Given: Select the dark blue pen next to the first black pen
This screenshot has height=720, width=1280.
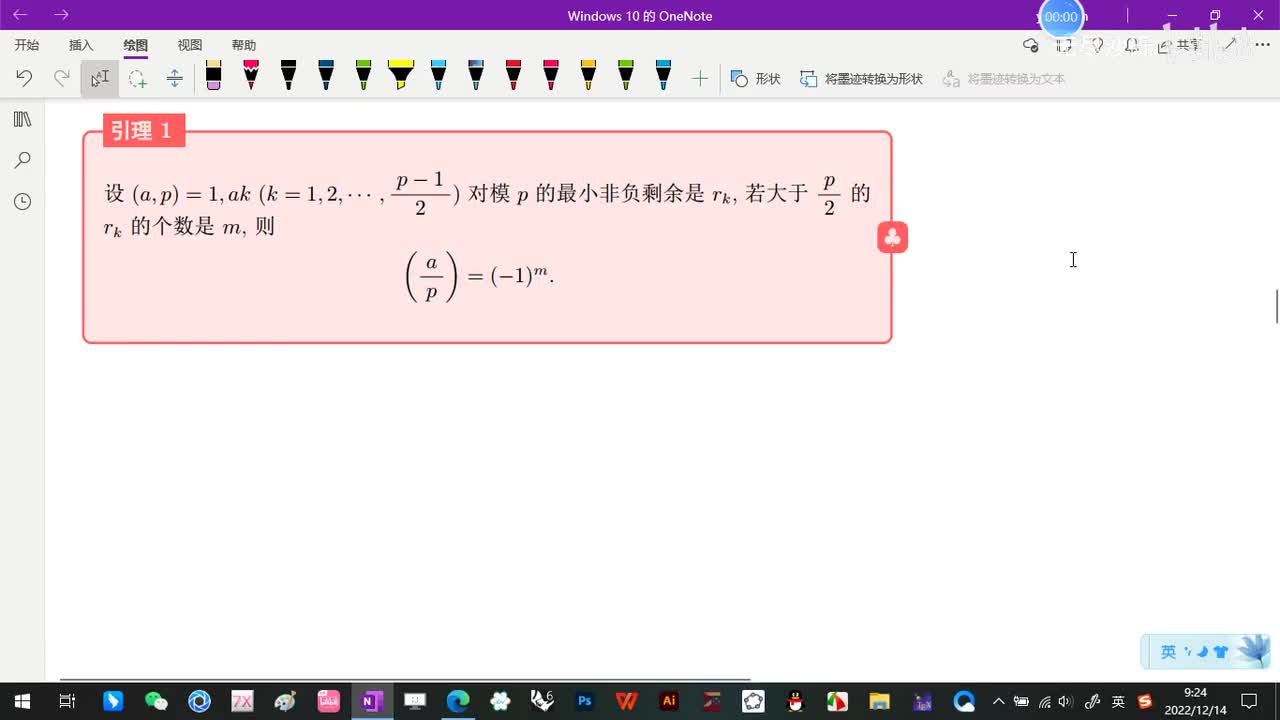Looking at the screenshot, I should 326,76.
